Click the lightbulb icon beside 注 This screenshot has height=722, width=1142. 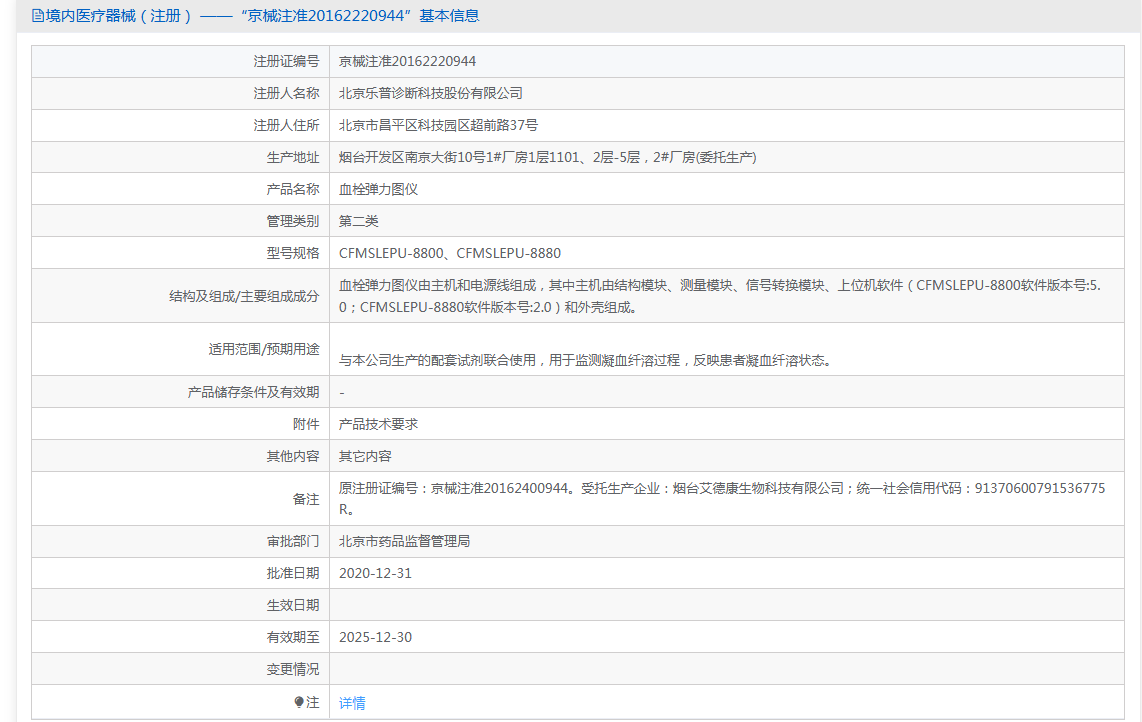click(299, 702)
